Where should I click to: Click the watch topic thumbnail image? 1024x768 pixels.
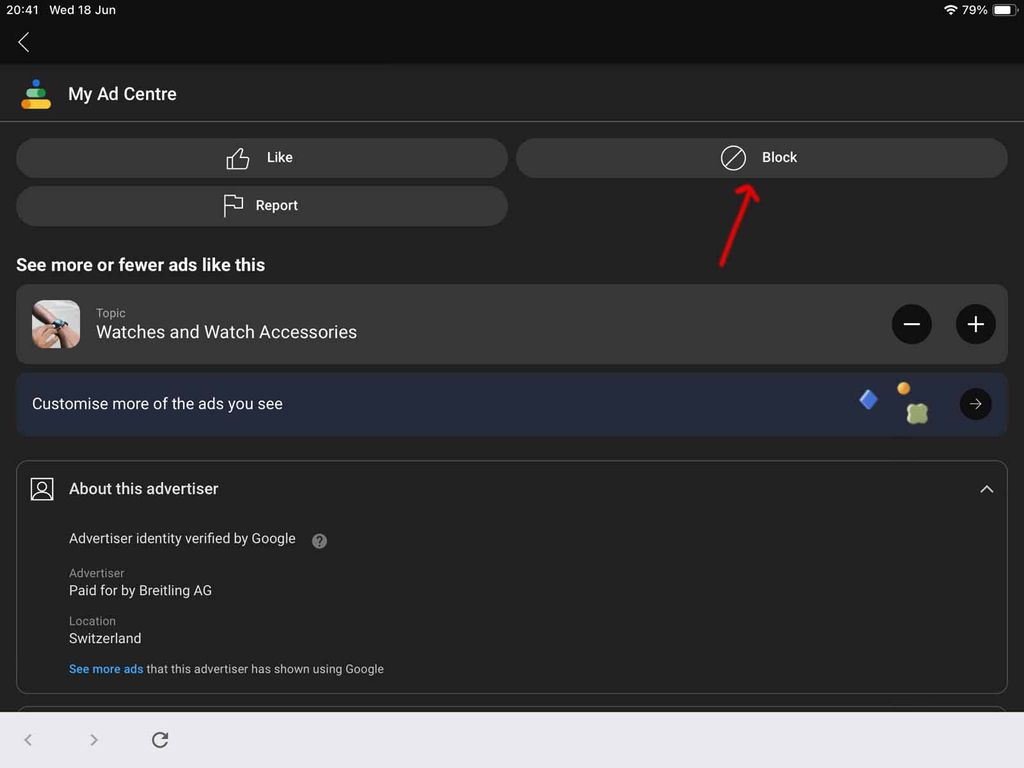coord(56,324)
